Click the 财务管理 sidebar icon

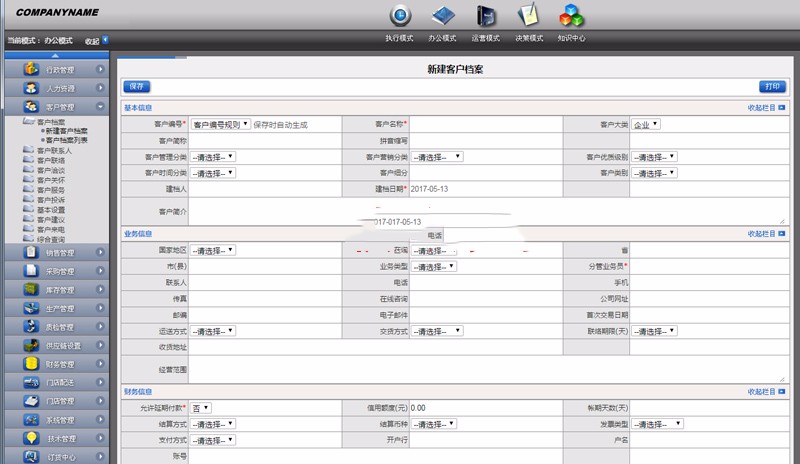tap(31, 364)
